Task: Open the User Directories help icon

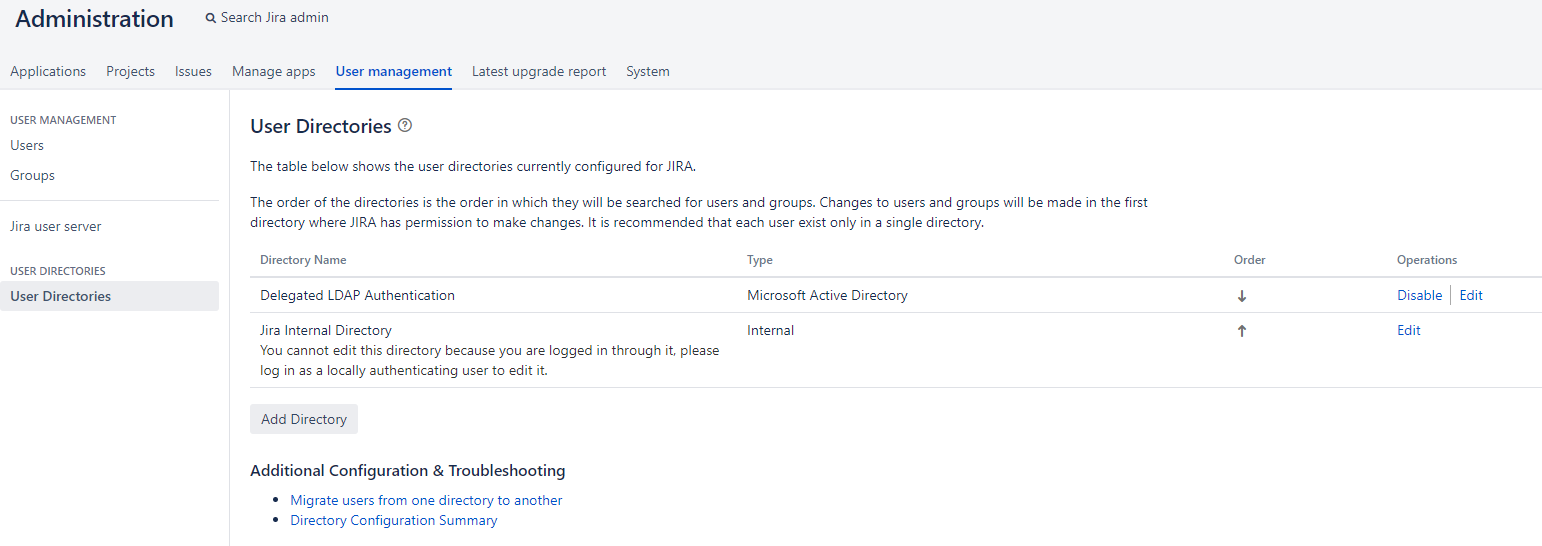Action: [405, 126]
